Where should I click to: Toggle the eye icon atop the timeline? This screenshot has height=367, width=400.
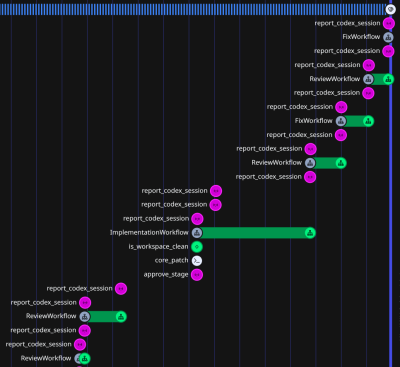coord(390,9)
